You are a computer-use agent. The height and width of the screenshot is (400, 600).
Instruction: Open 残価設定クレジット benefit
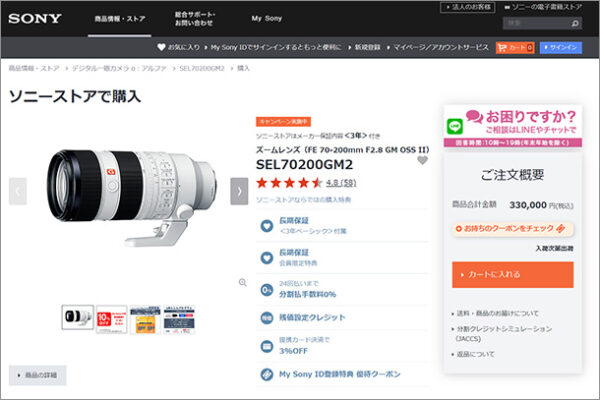tap(342, 317)
